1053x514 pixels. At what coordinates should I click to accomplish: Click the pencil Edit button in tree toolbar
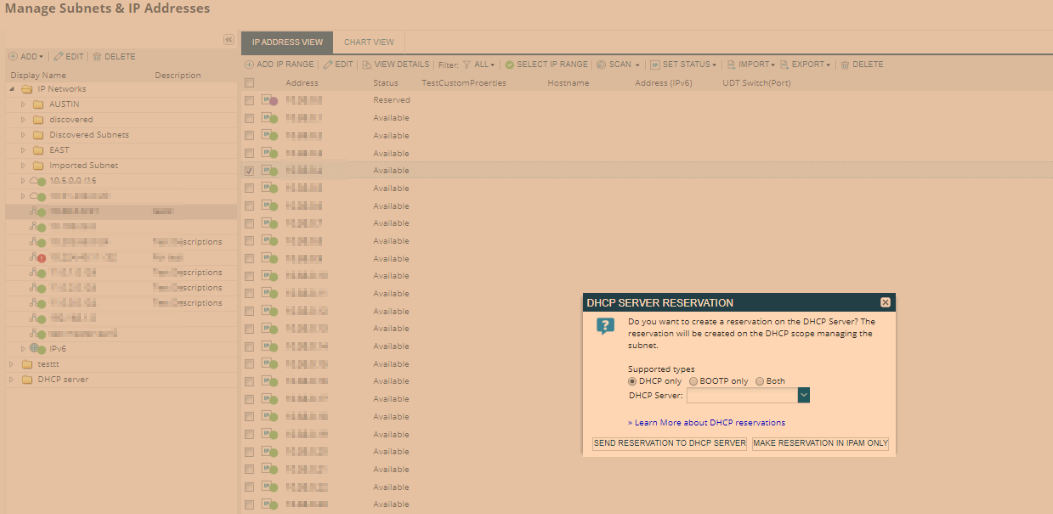tap(68, 57)
